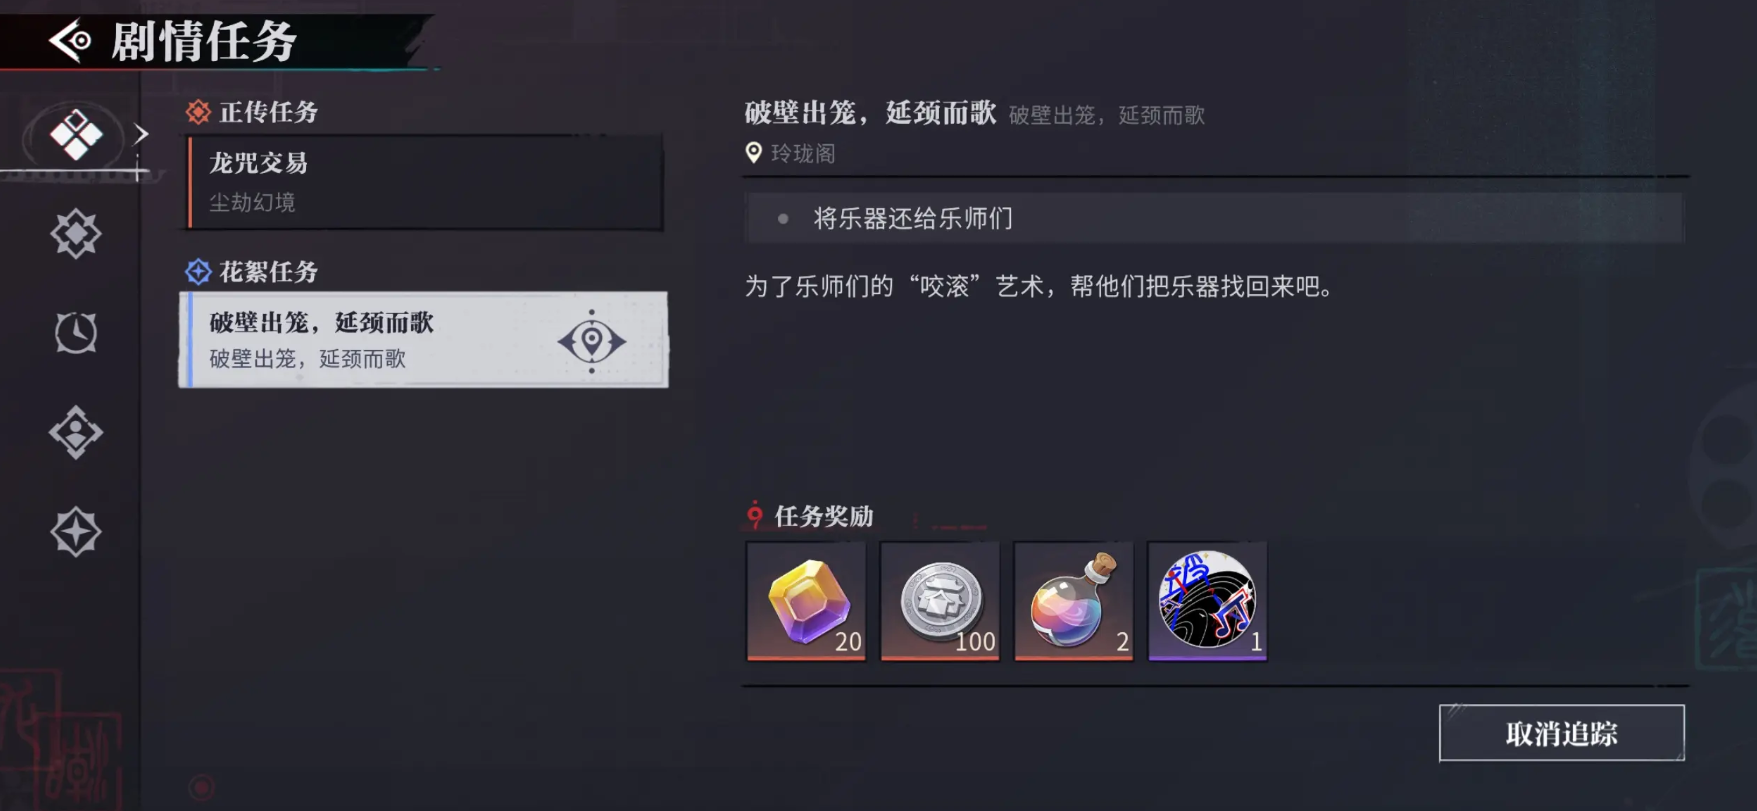1757x811 pixels.
Task: Click the 剧情任务 page title
Action: tap(204, 42)
